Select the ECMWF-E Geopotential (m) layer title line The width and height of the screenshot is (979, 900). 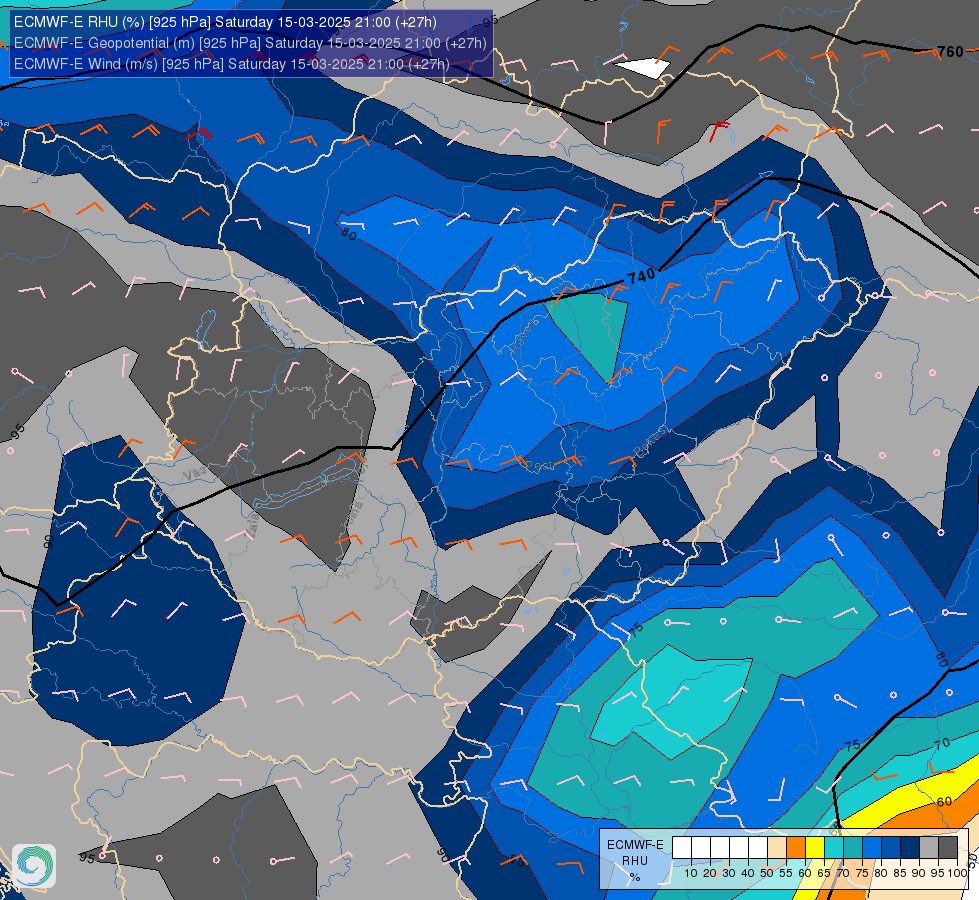[250, 43]
